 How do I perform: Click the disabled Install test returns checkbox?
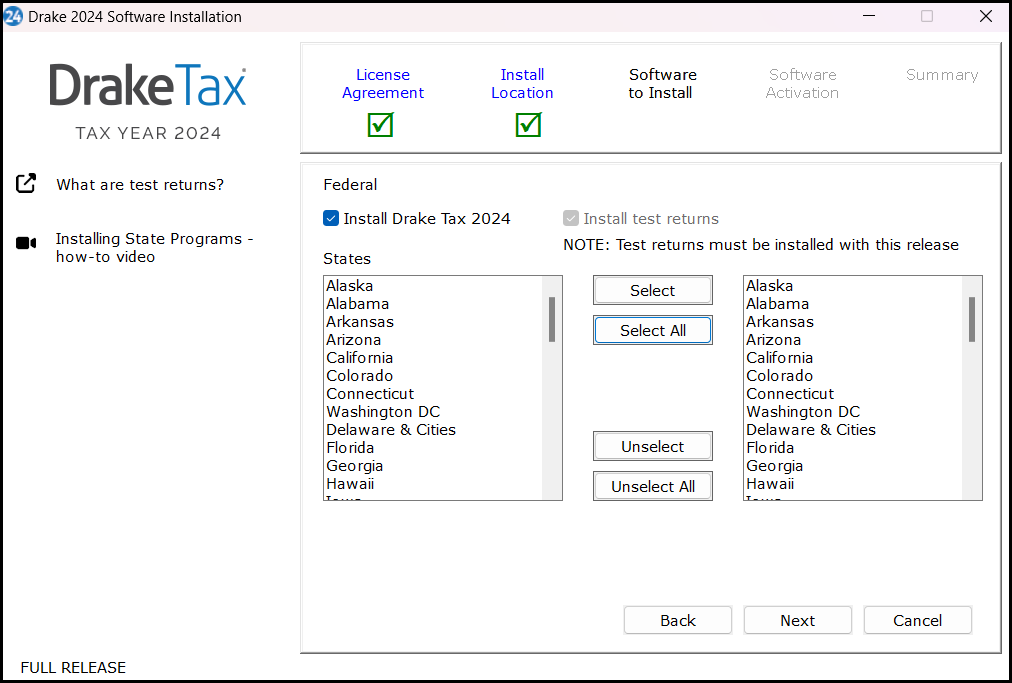tap(571, 218)
